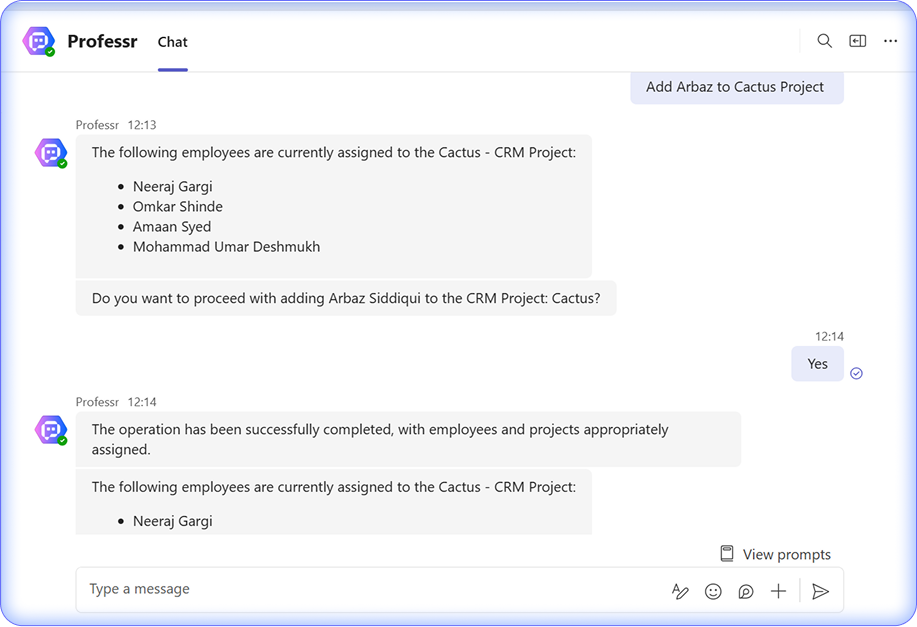This screenshot has width=917, height=627.
Task: Click the Type a message field
Action: pos(370,590)
